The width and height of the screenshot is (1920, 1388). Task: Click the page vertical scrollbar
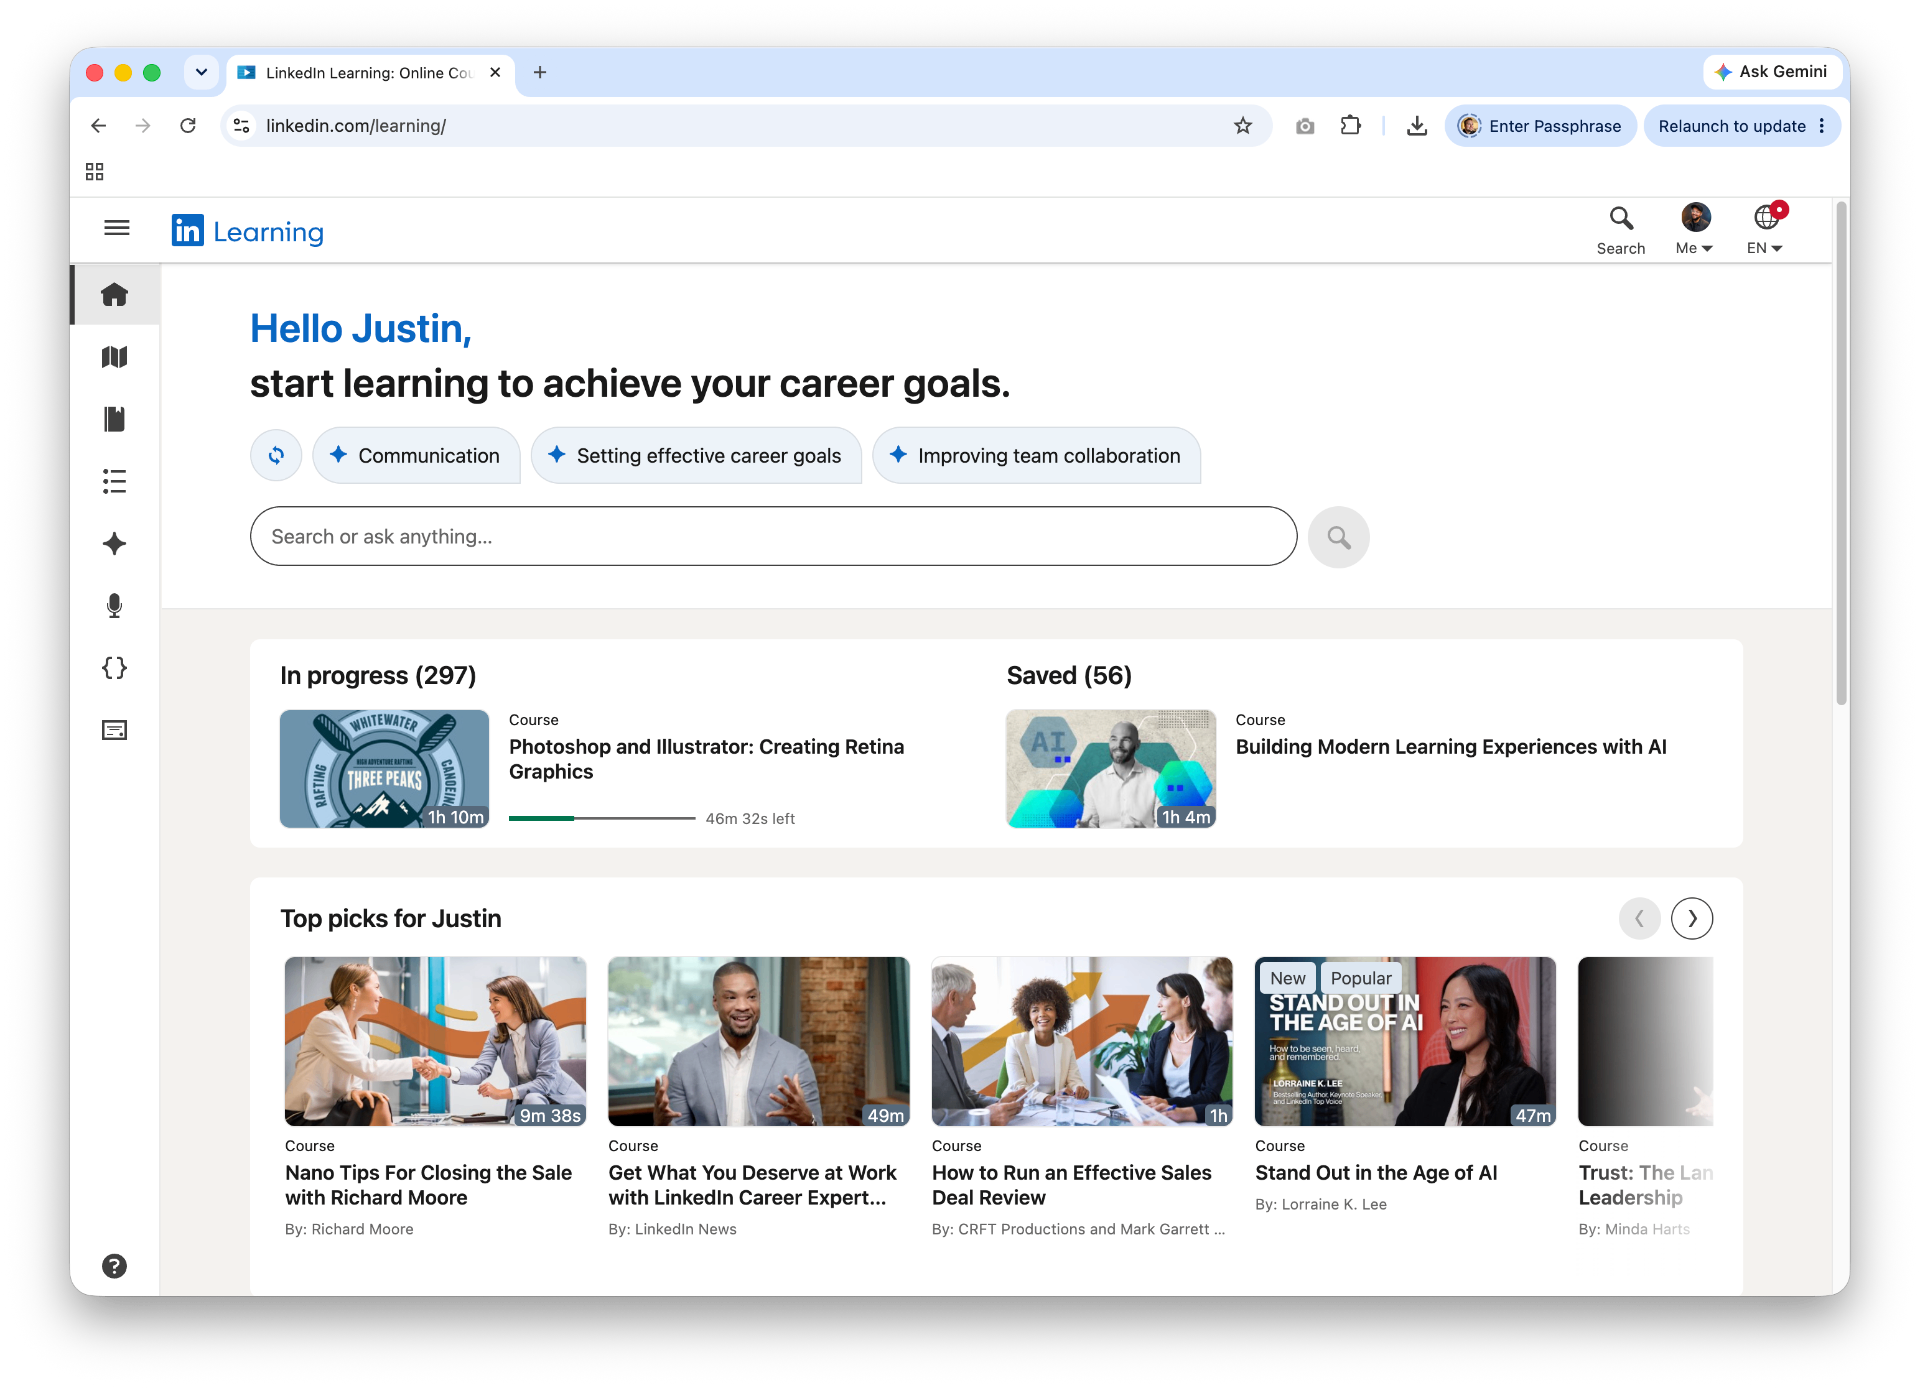[x=1841, y=455]
